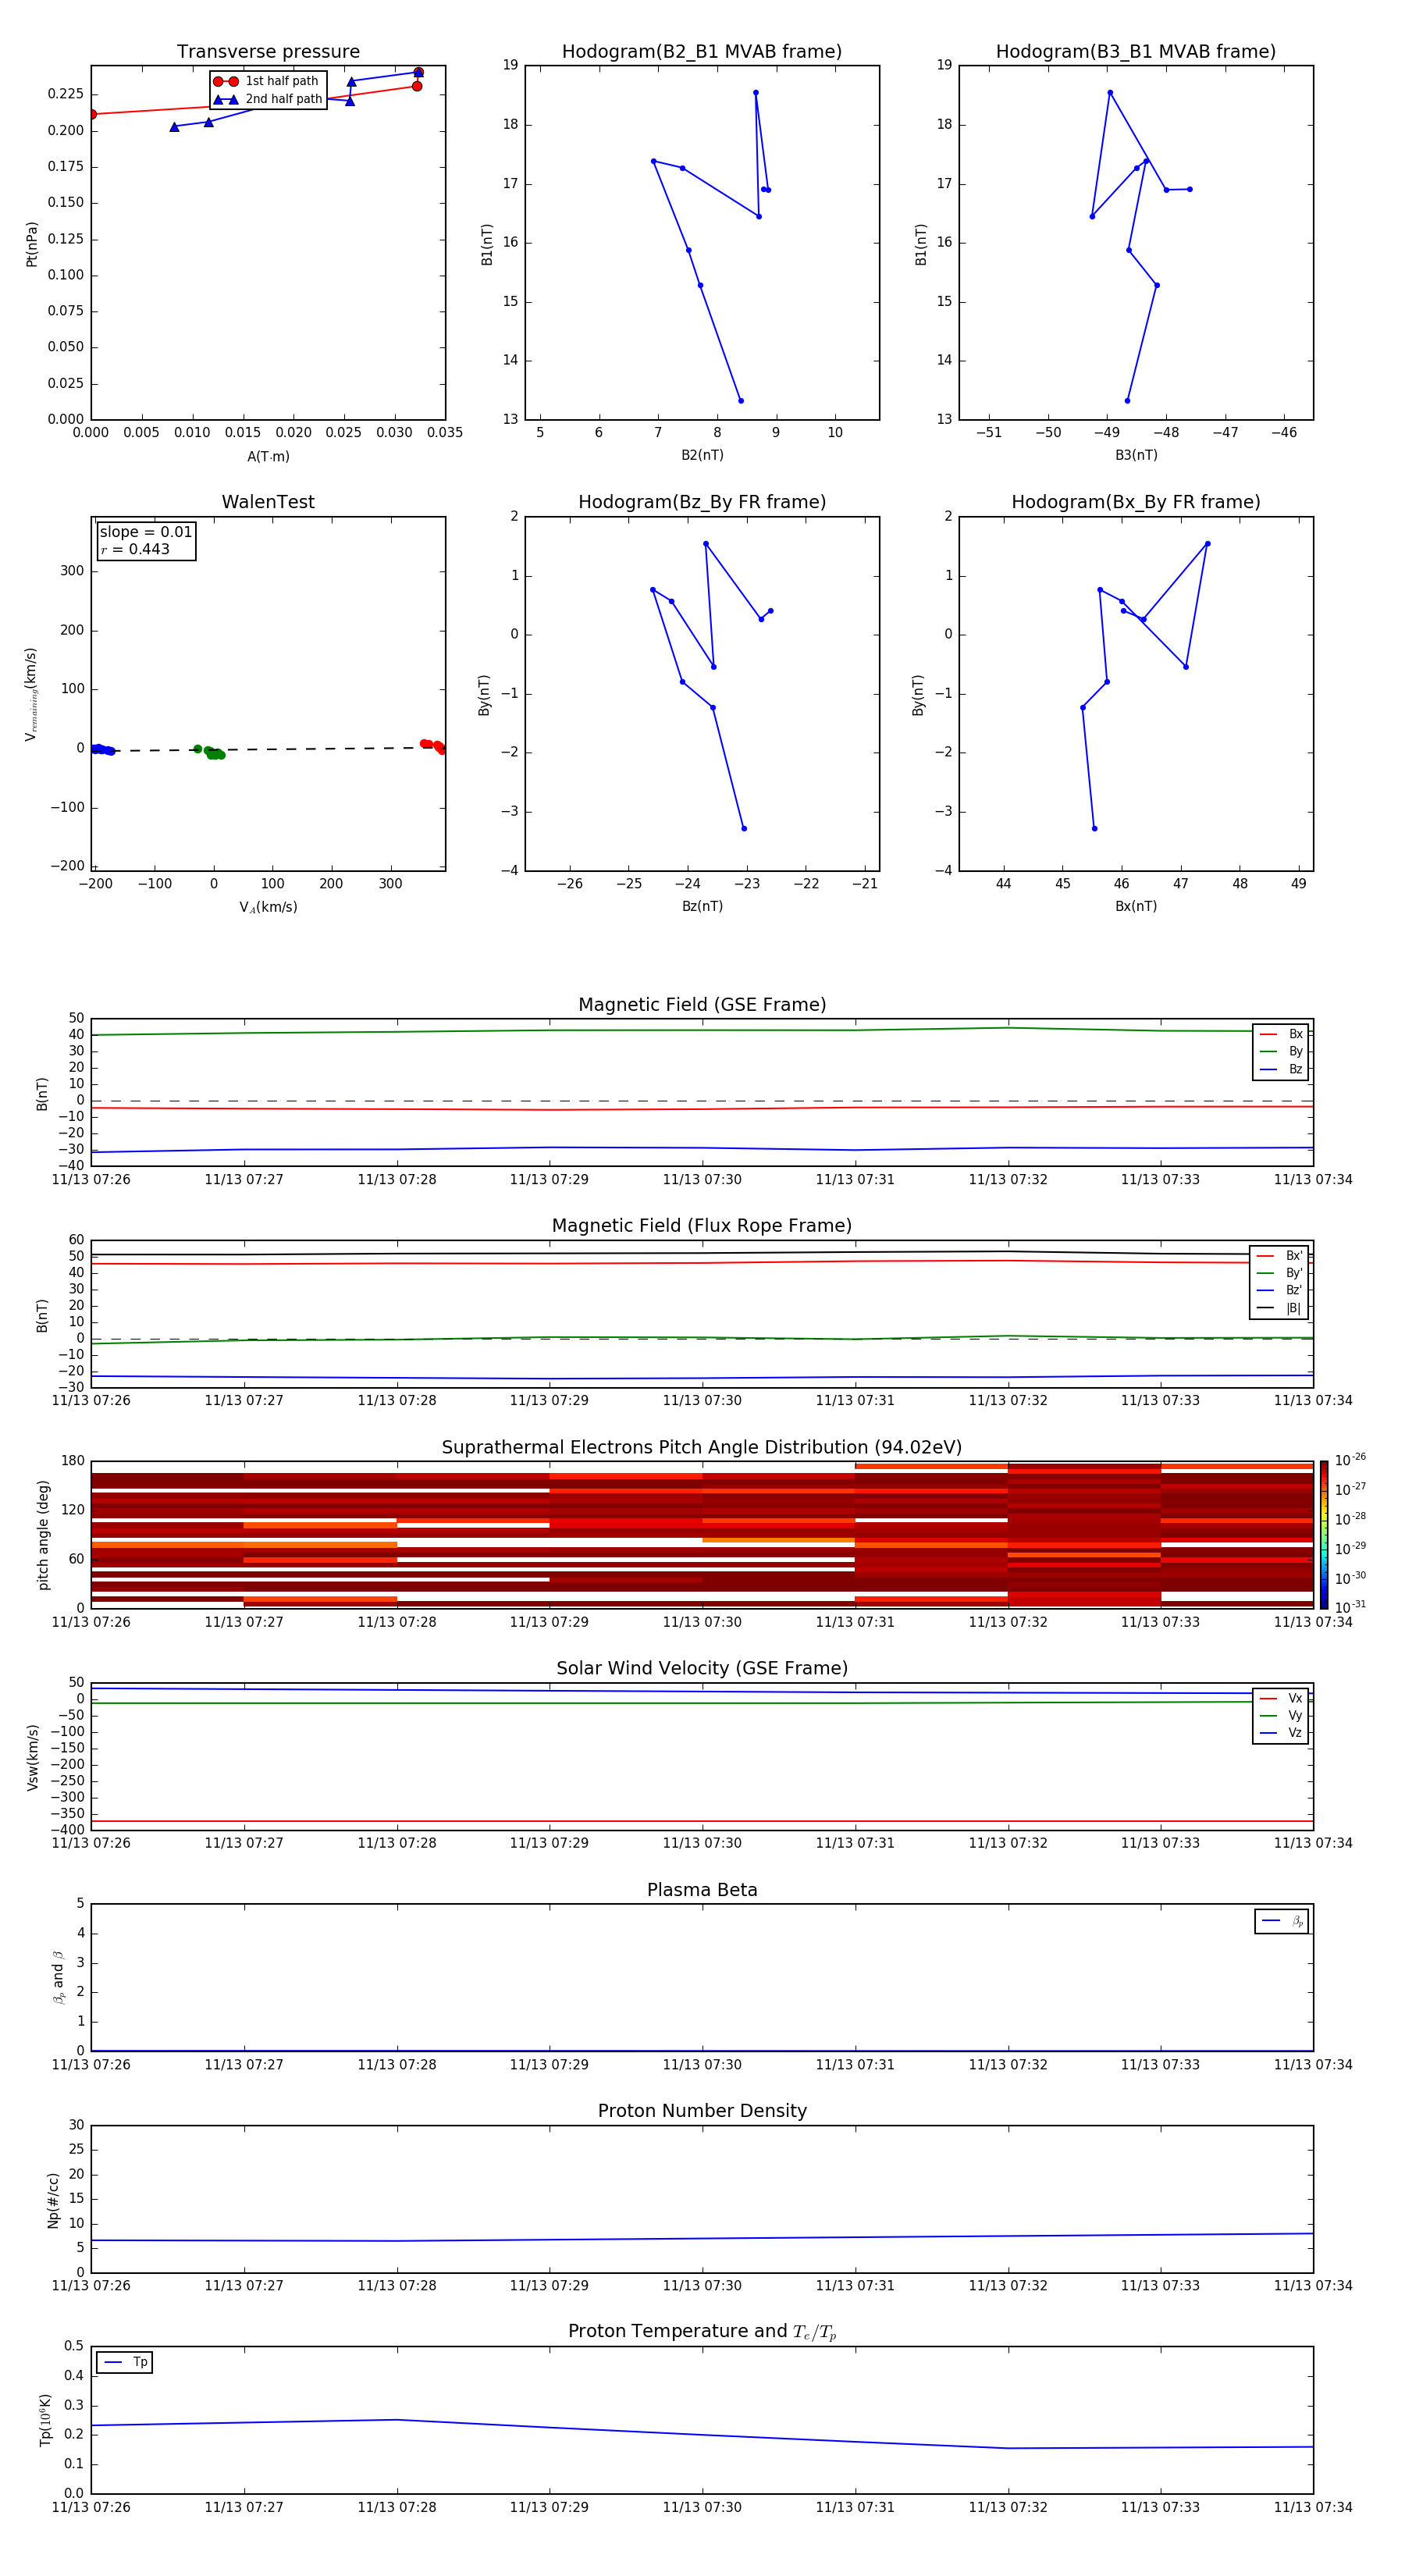Click the By legend entry in GSE magnetic field plot
This screenshot has width=1405, height=2576.
[x=1281, y=1051]
